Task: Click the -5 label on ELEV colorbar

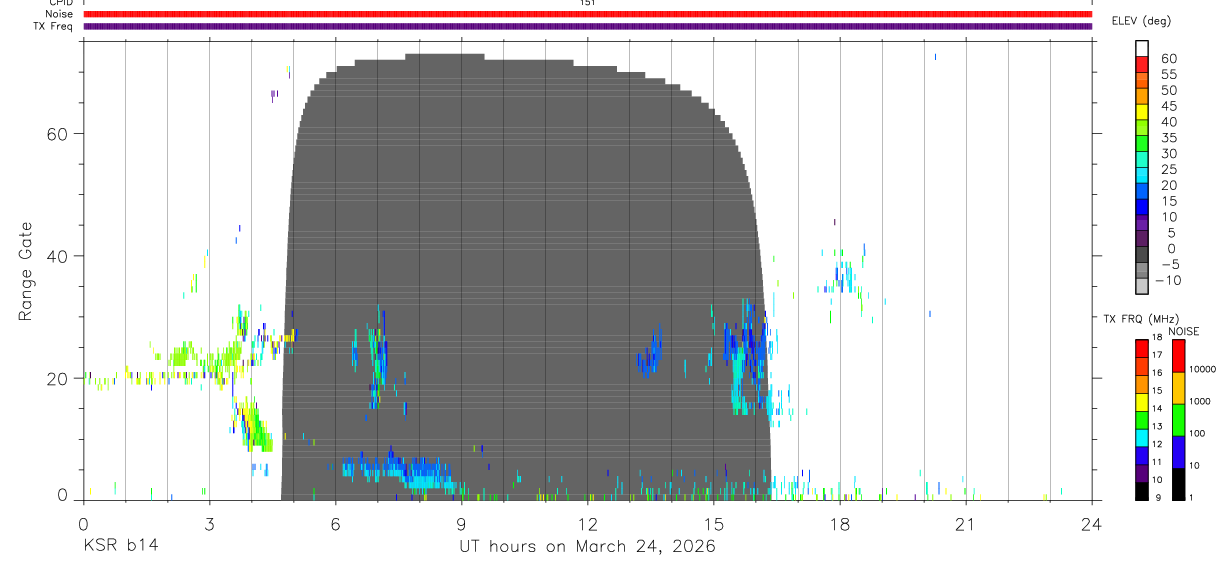Action: (1169, 264)
